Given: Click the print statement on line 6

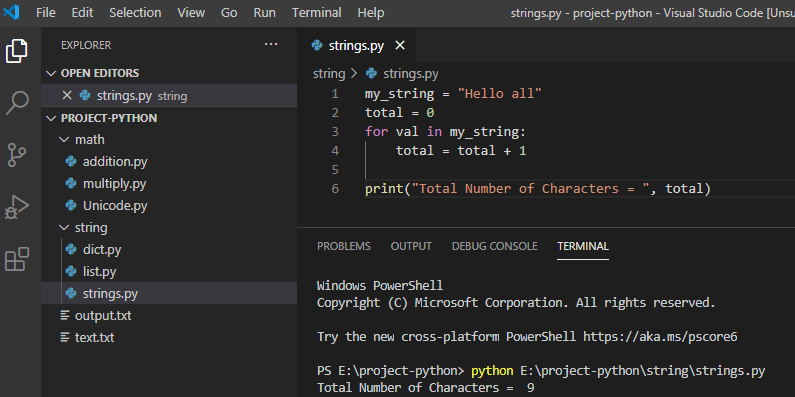Looking at the screenshot, I should click(538, 189).
